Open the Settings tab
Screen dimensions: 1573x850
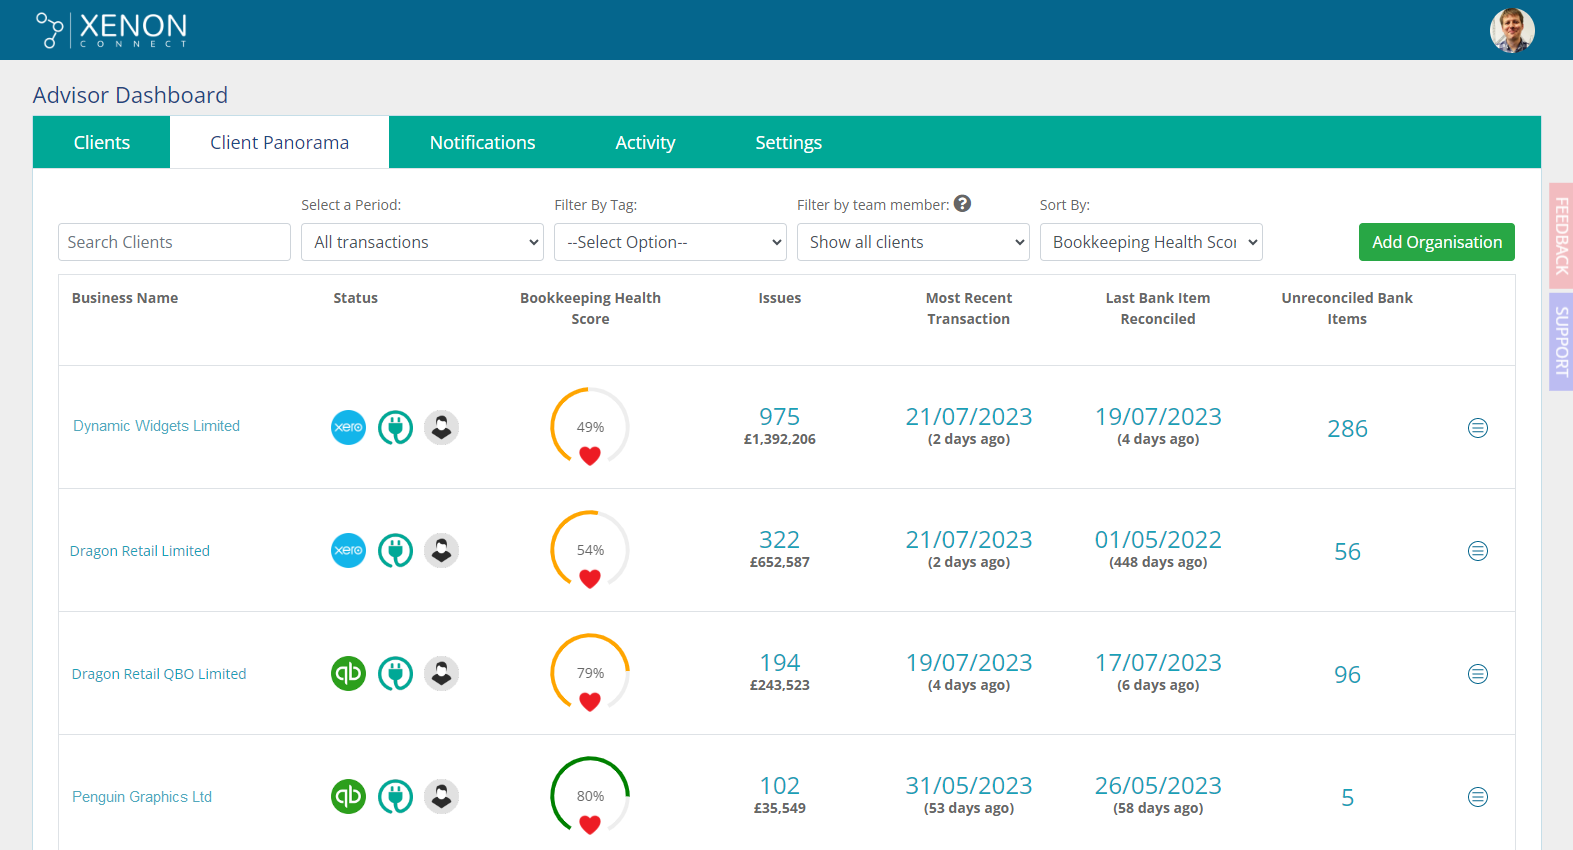tap(788, 143)
